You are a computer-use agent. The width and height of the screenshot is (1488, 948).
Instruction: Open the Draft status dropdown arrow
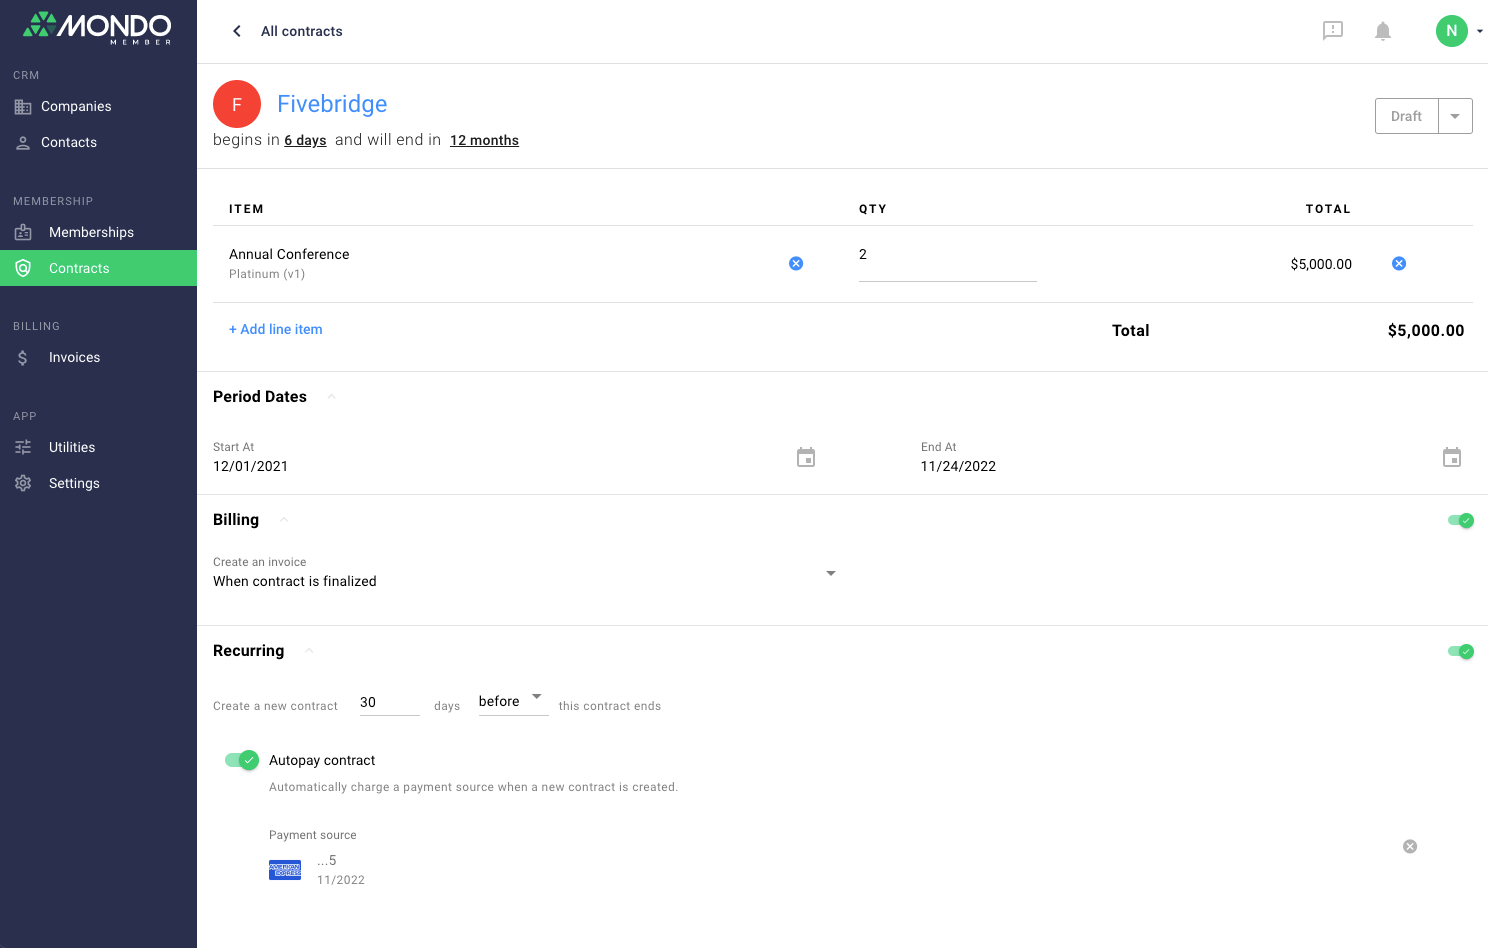pos(1455,116)
